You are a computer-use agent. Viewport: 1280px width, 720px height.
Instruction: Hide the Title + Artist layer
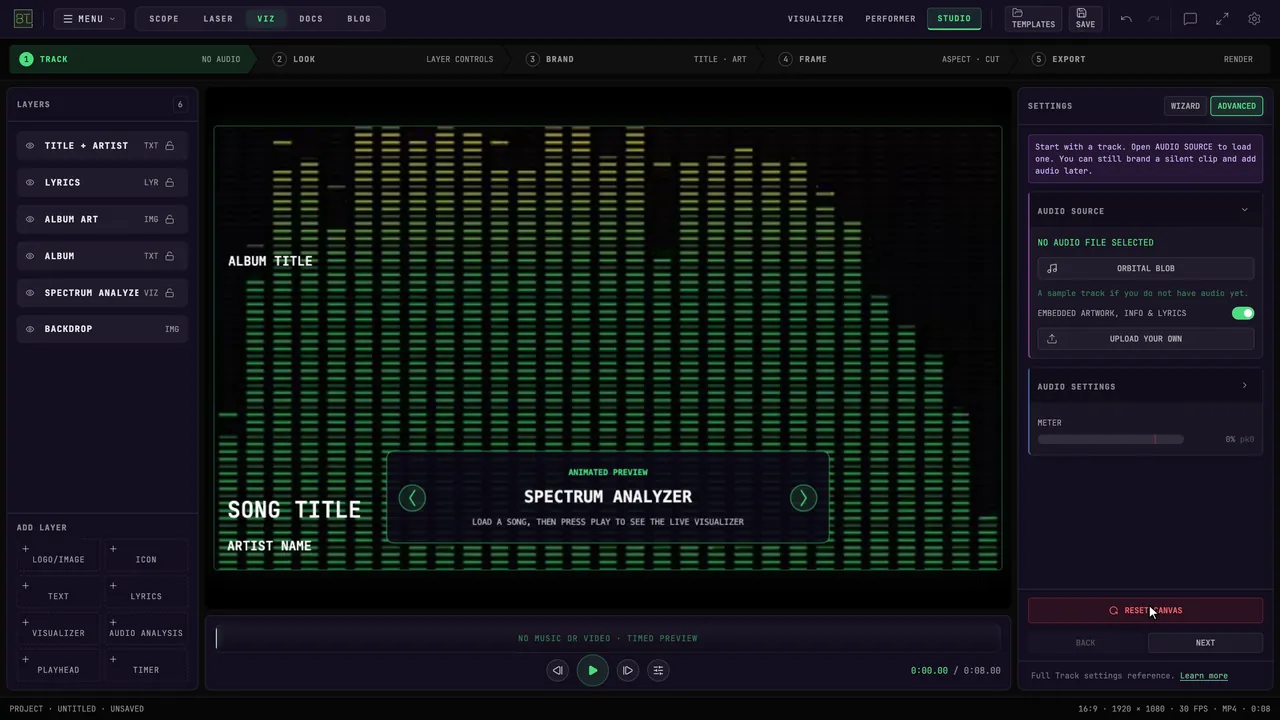tap(30, 146)
